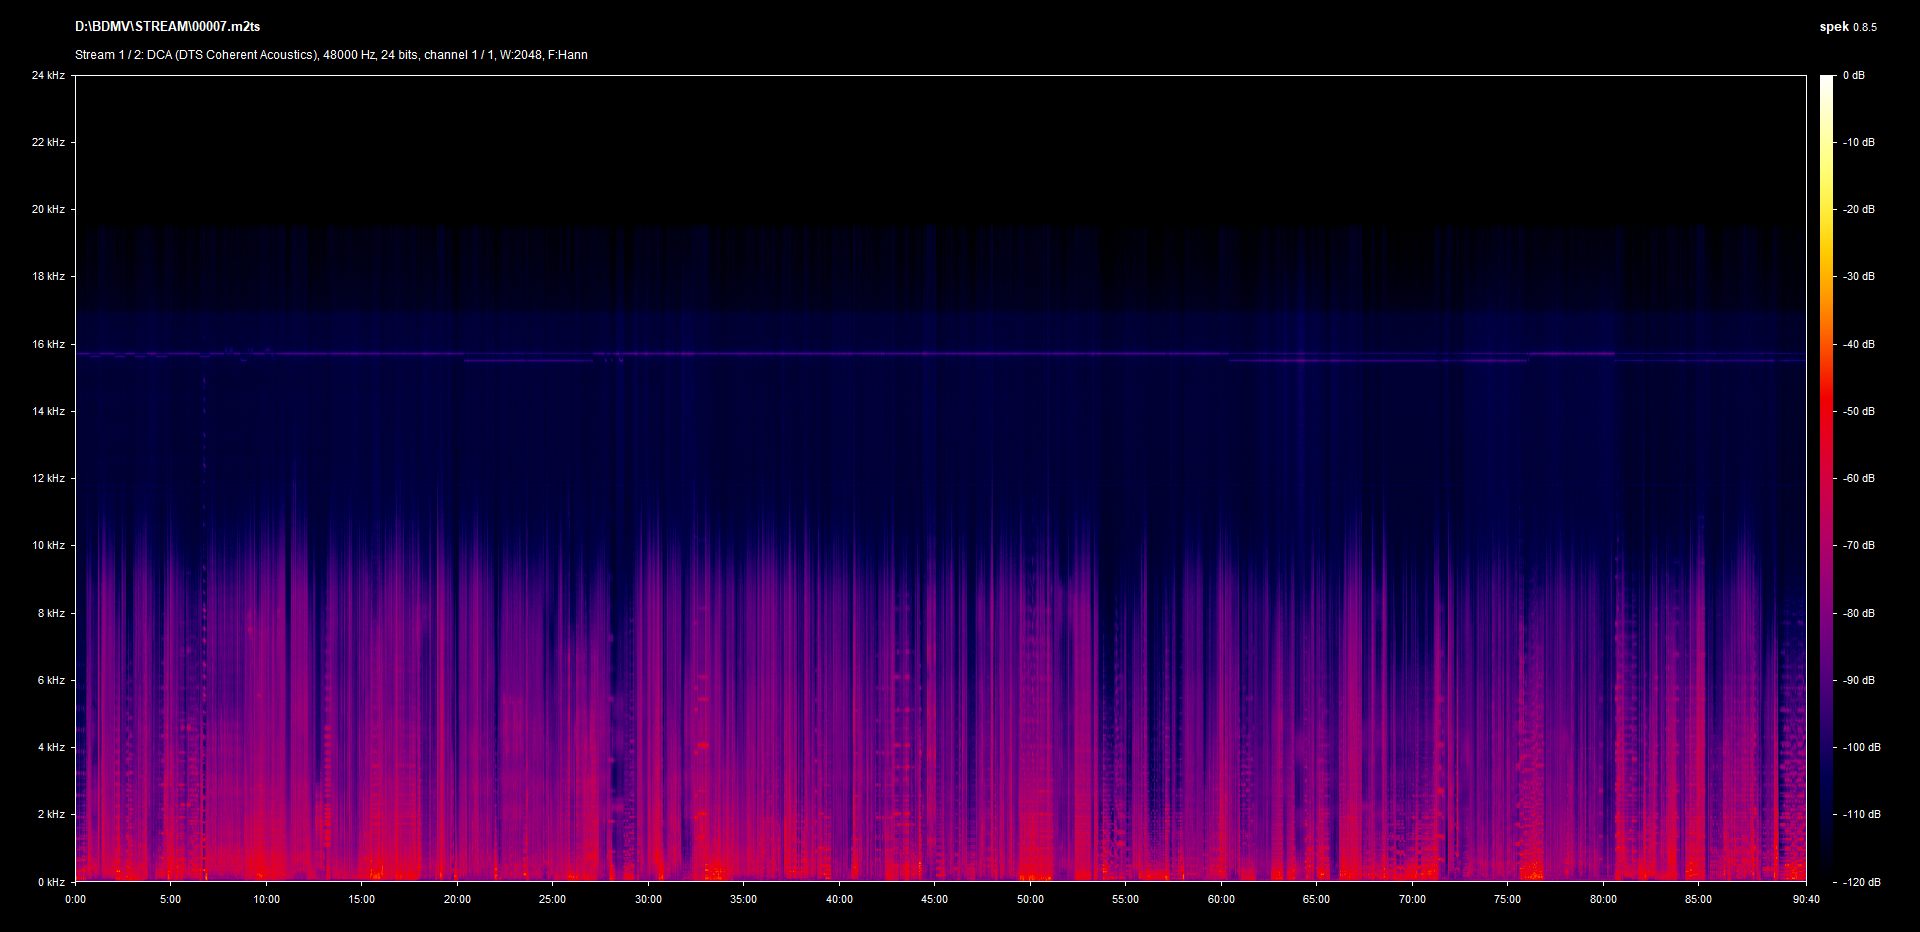The width and height of the screenshot is (1920, 932).
Task: Click the 24 kHz frequency axis label
Action: 48,75
